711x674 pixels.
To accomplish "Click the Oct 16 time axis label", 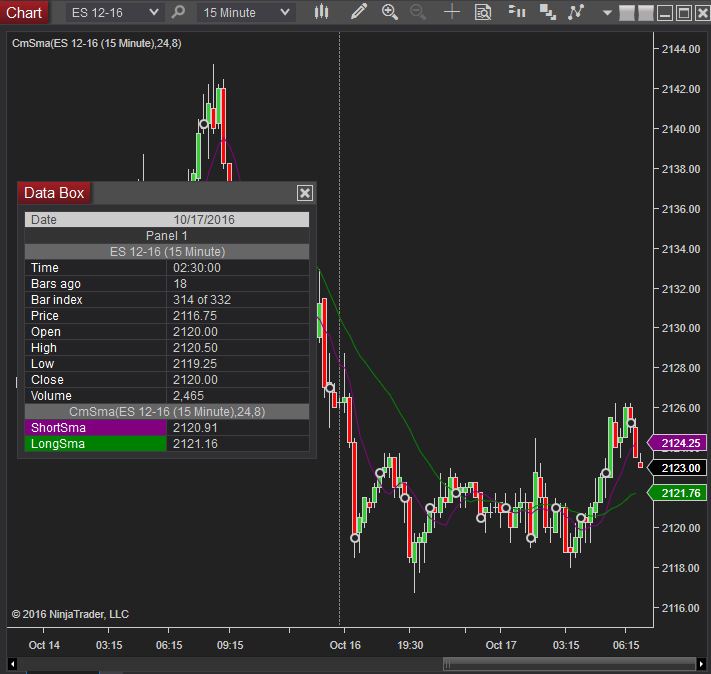I will [345, 645].
